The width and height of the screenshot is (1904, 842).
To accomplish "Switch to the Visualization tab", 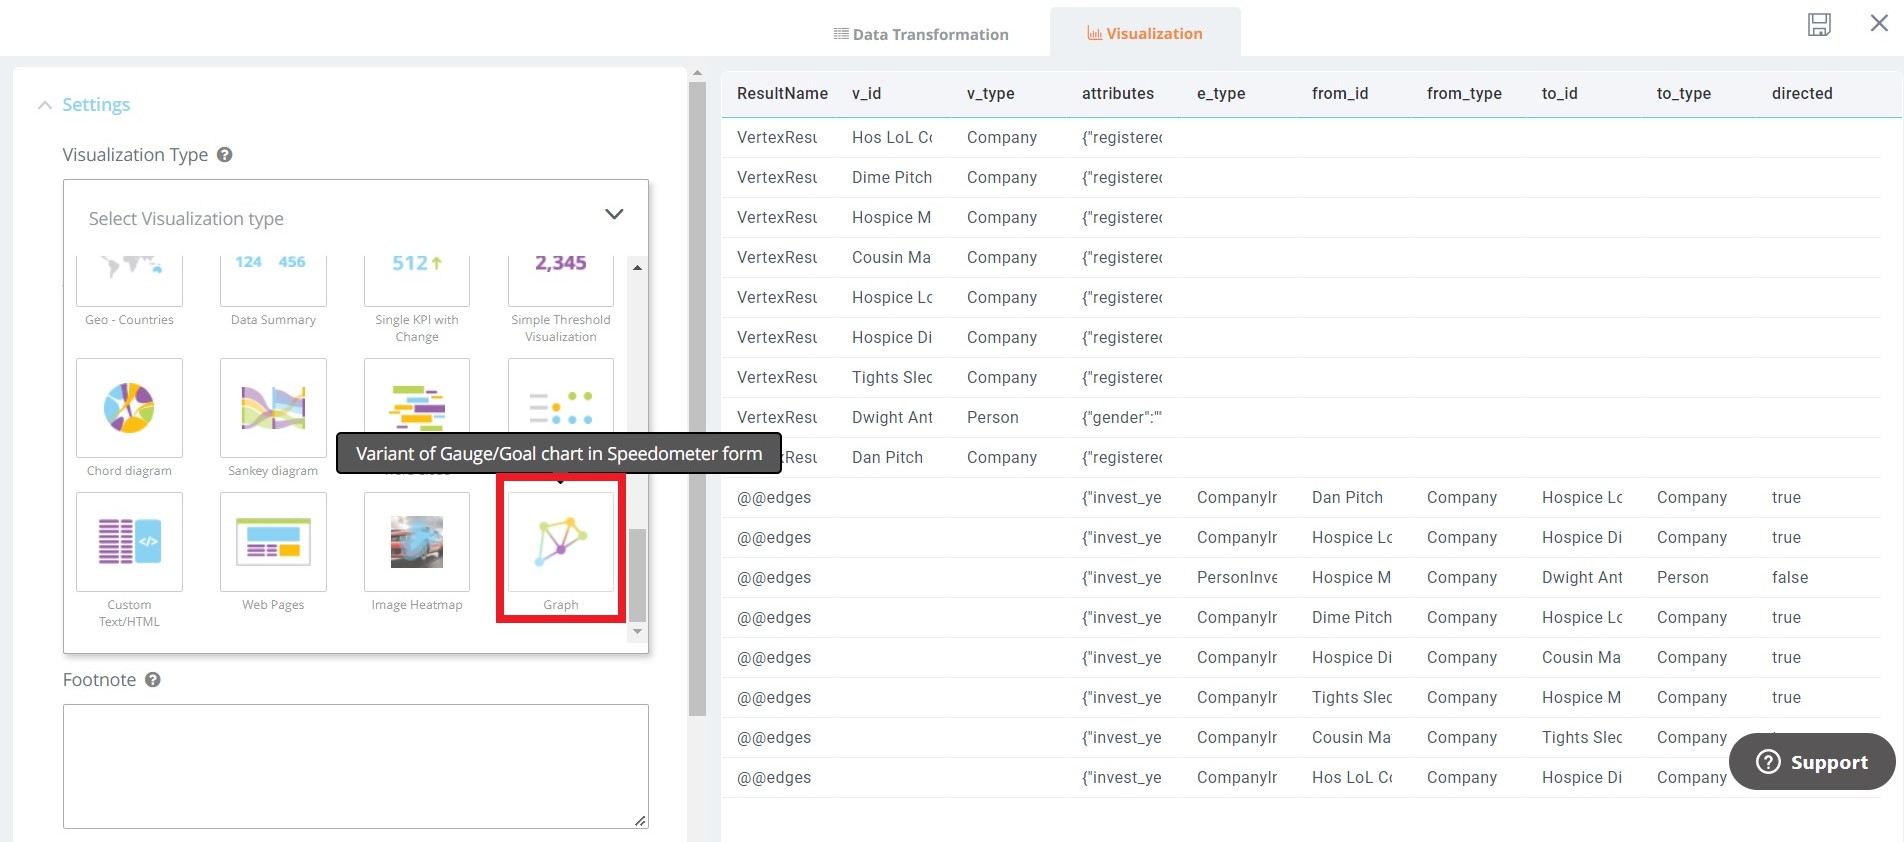I will 1144,34.
